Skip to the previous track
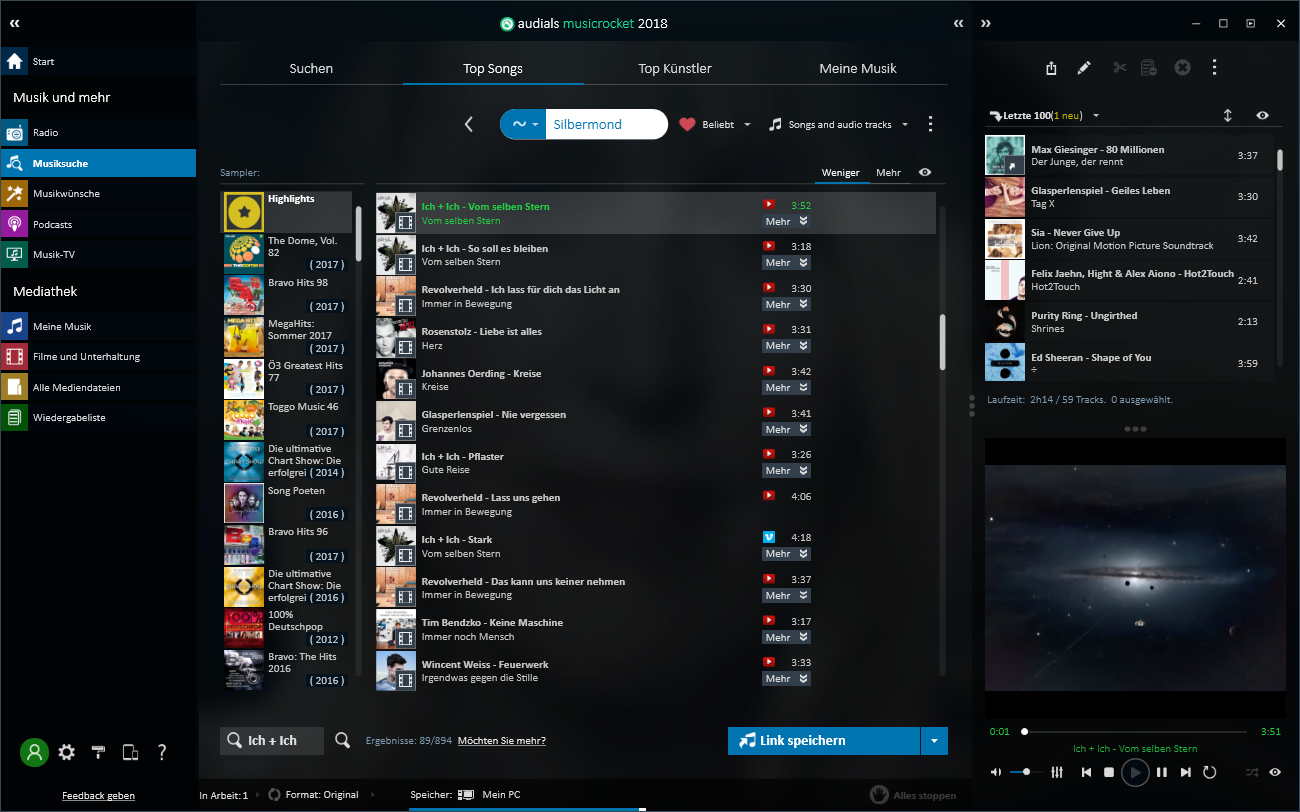 (1086, 772)
